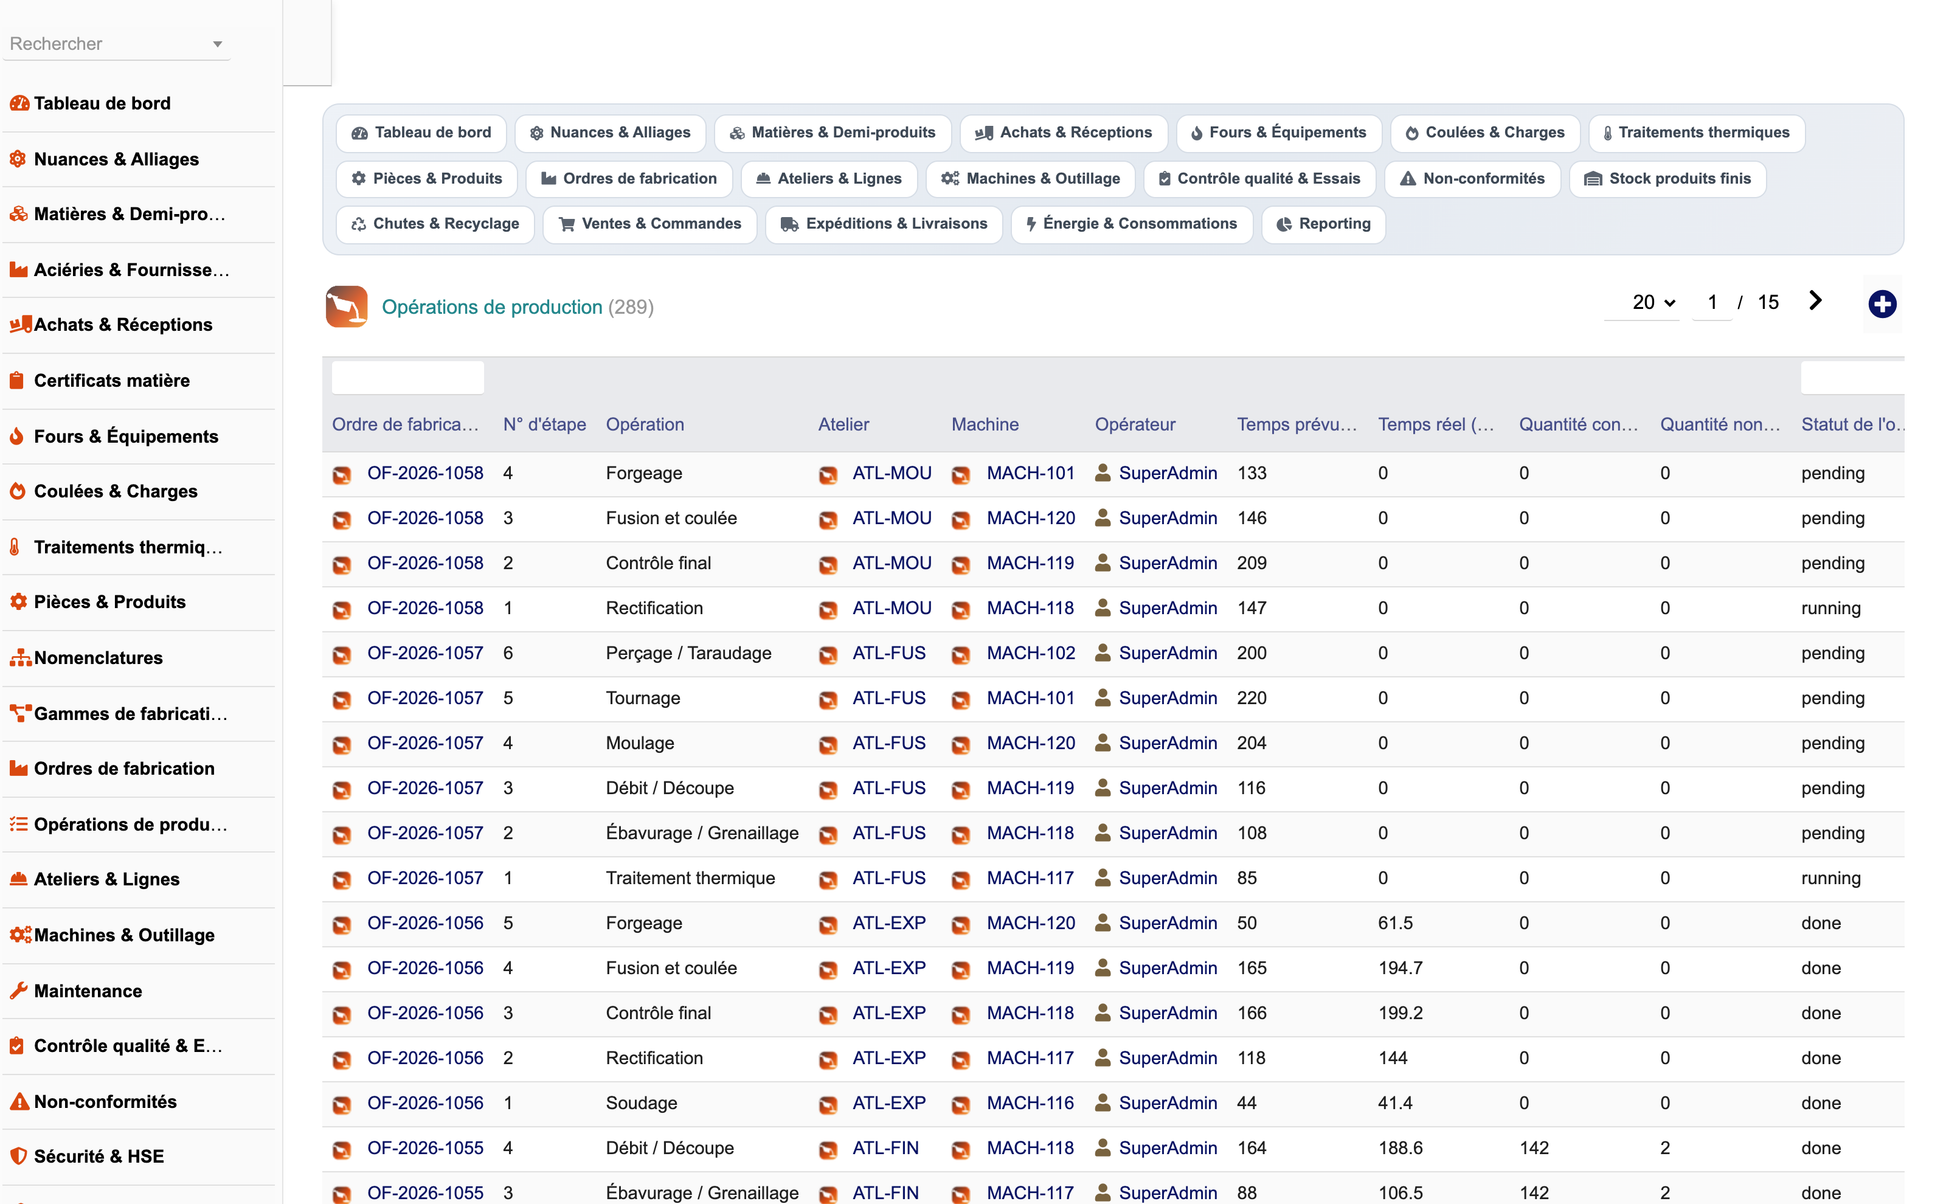This screenshot has width=1946, height=1204.
Task: Open Traitements thermiques tab
Action: click(1696, 133)
